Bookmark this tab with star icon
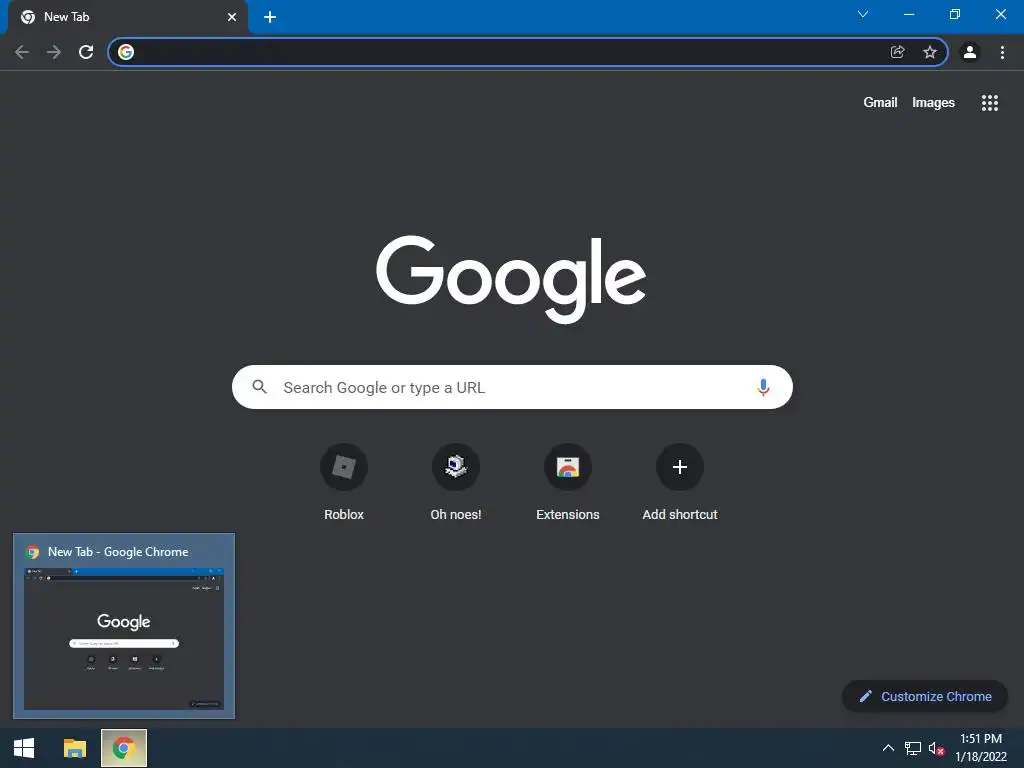This screenshot has width=1024, height=768. tap(930, 52)
